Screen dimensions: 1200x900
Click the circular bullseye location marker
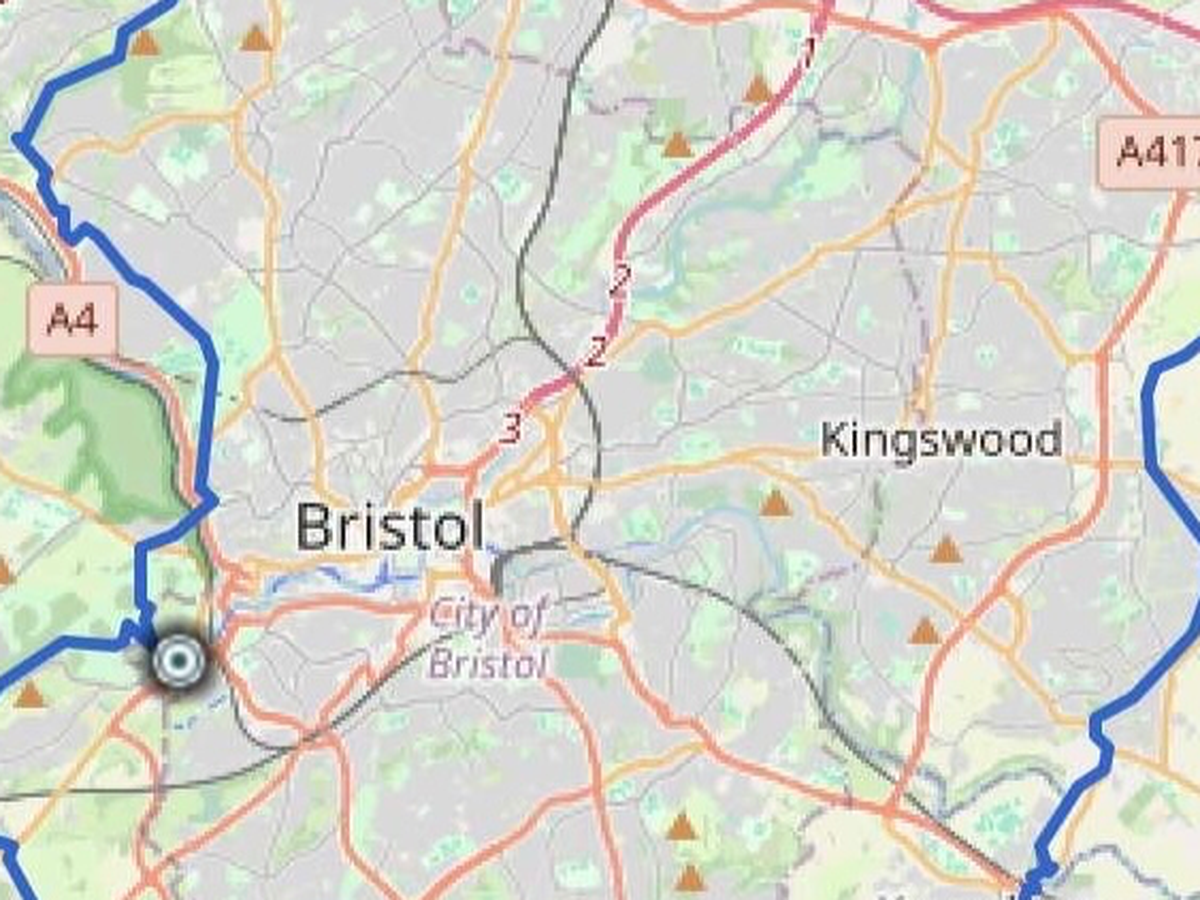(x=179, y=661)
